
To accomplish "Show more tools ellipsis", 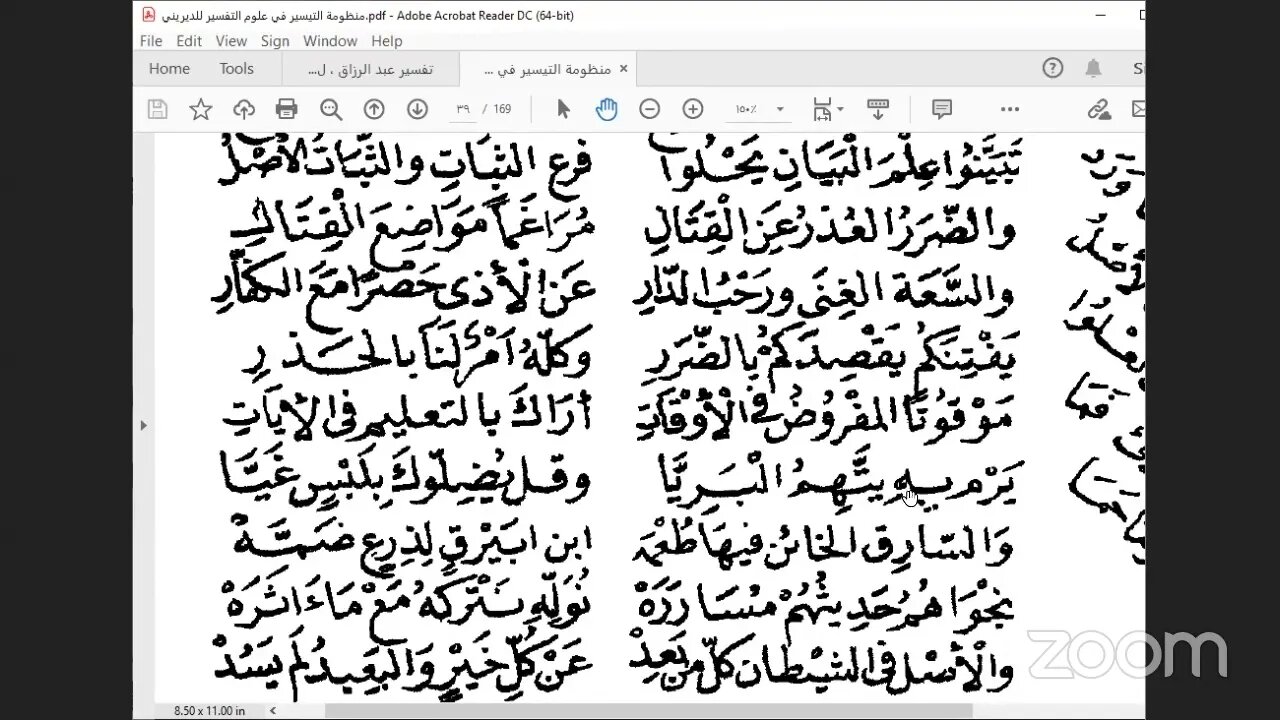I will (x=1010, y=109).
